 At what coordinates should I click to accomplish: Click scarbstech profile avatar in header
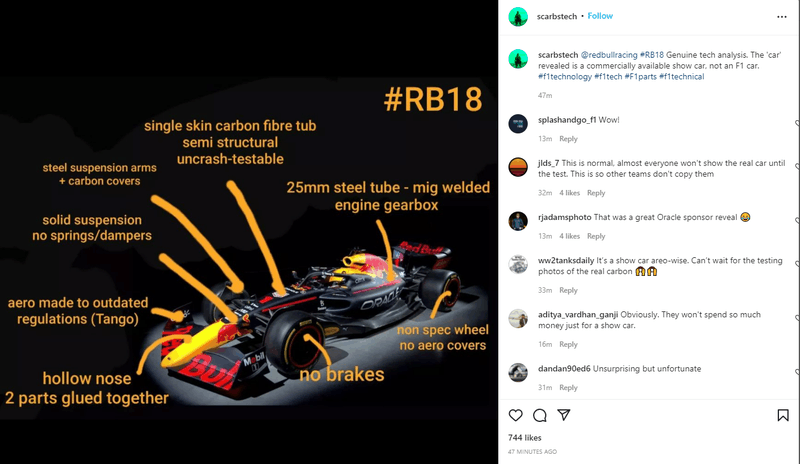click(518, 17)
